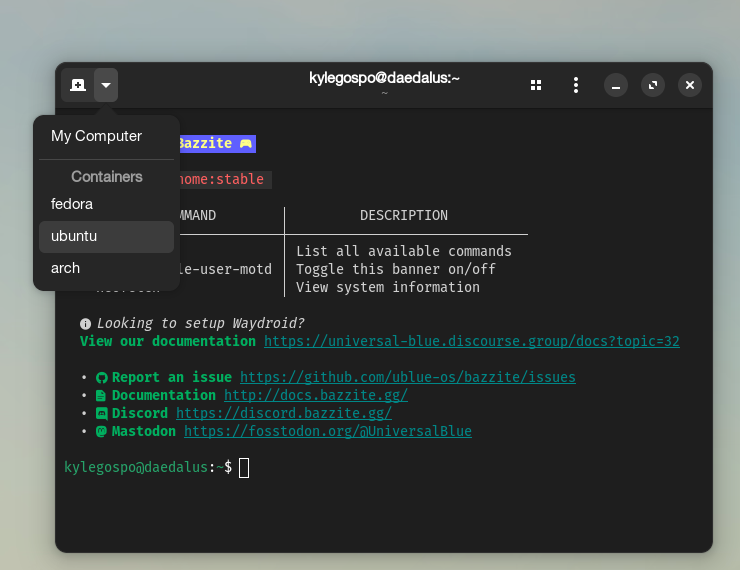Click the window title kylegospo@daedalus:~
Screen dimensions: 740x570
384,78
